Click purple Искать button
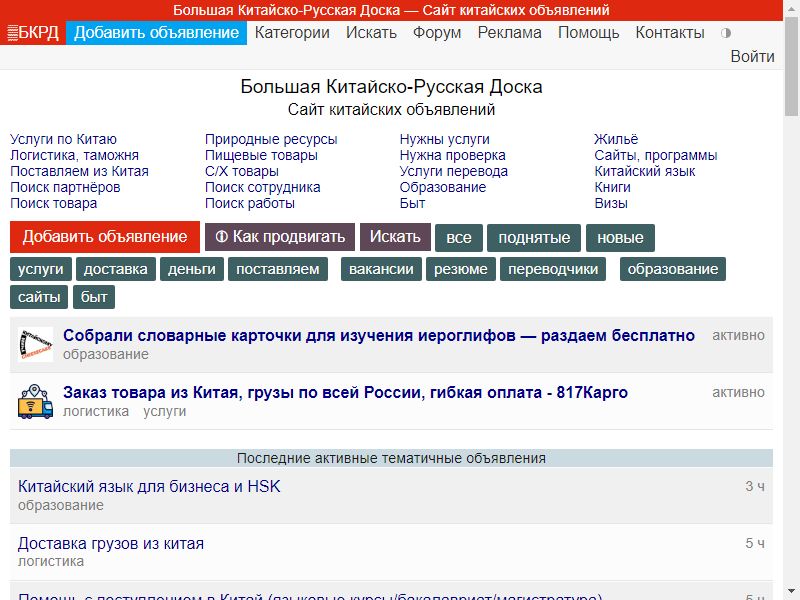The height and width of the screenshot is (600, 800). coord(395,237)
